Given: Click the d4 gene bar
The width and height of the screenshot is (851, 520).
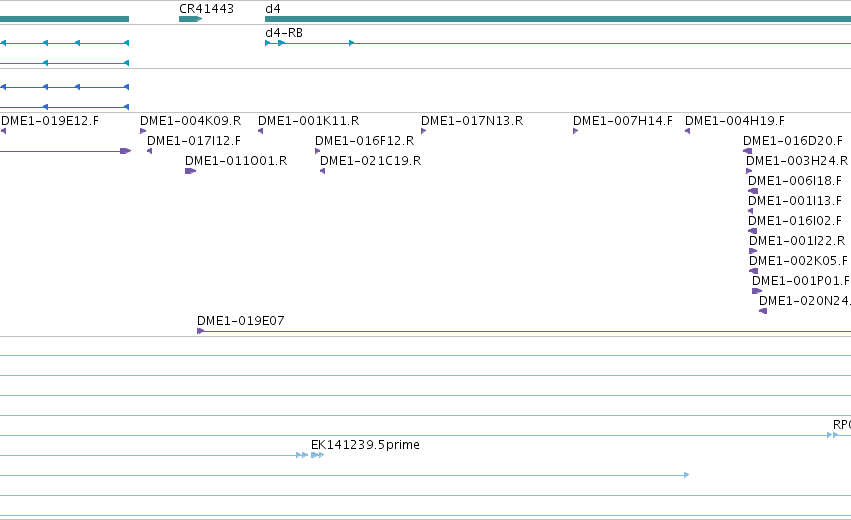Looking at the screenshot, I should (x=558, y=19).
